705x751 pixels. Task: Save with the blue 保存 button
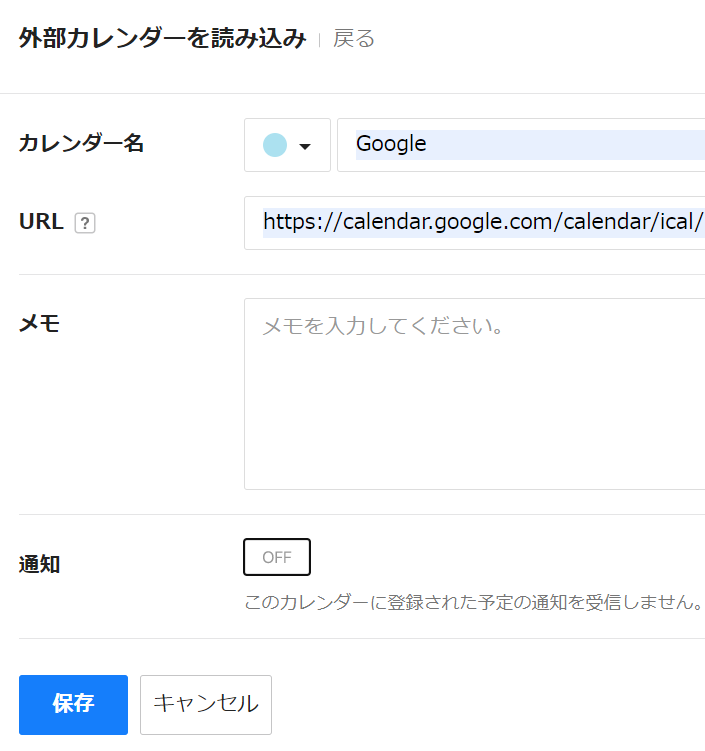pos(73,705)
